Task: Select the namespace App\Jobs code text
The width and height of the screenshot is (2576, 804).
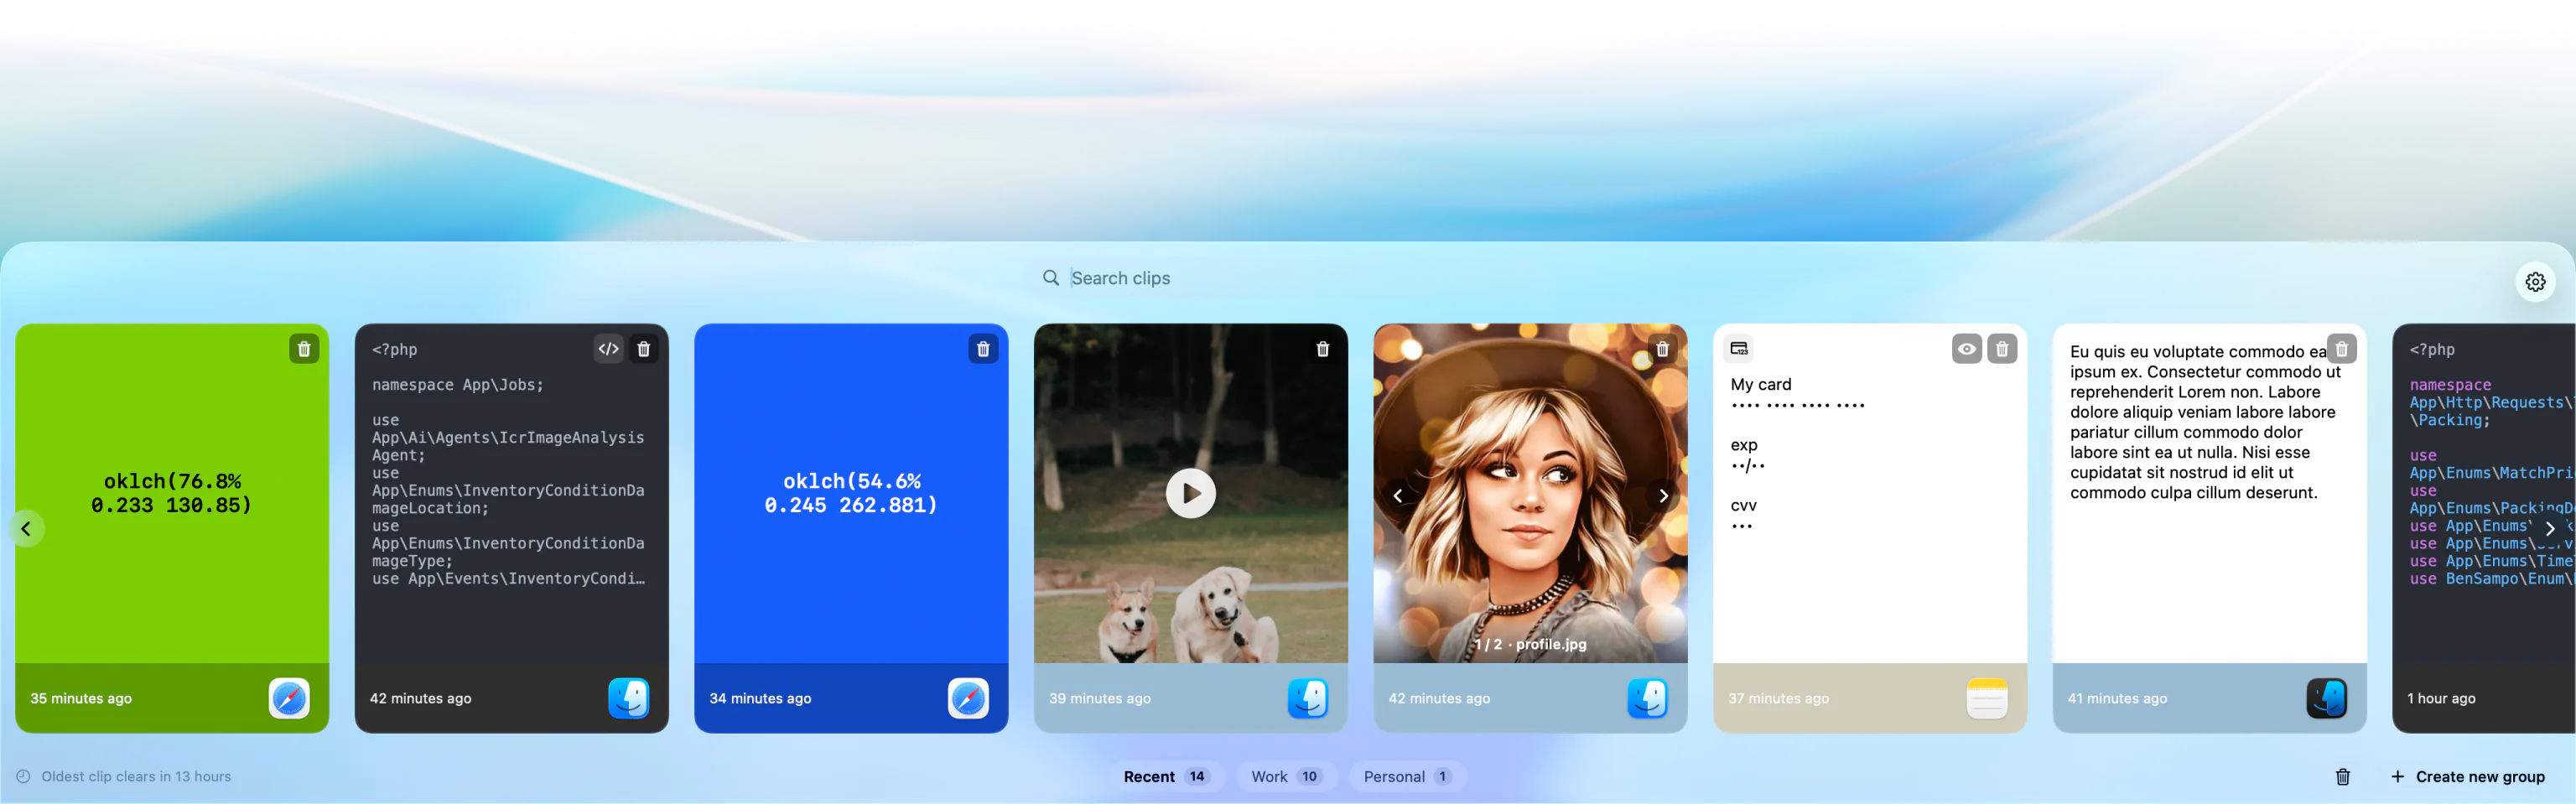Action: (x=458, y=385)
